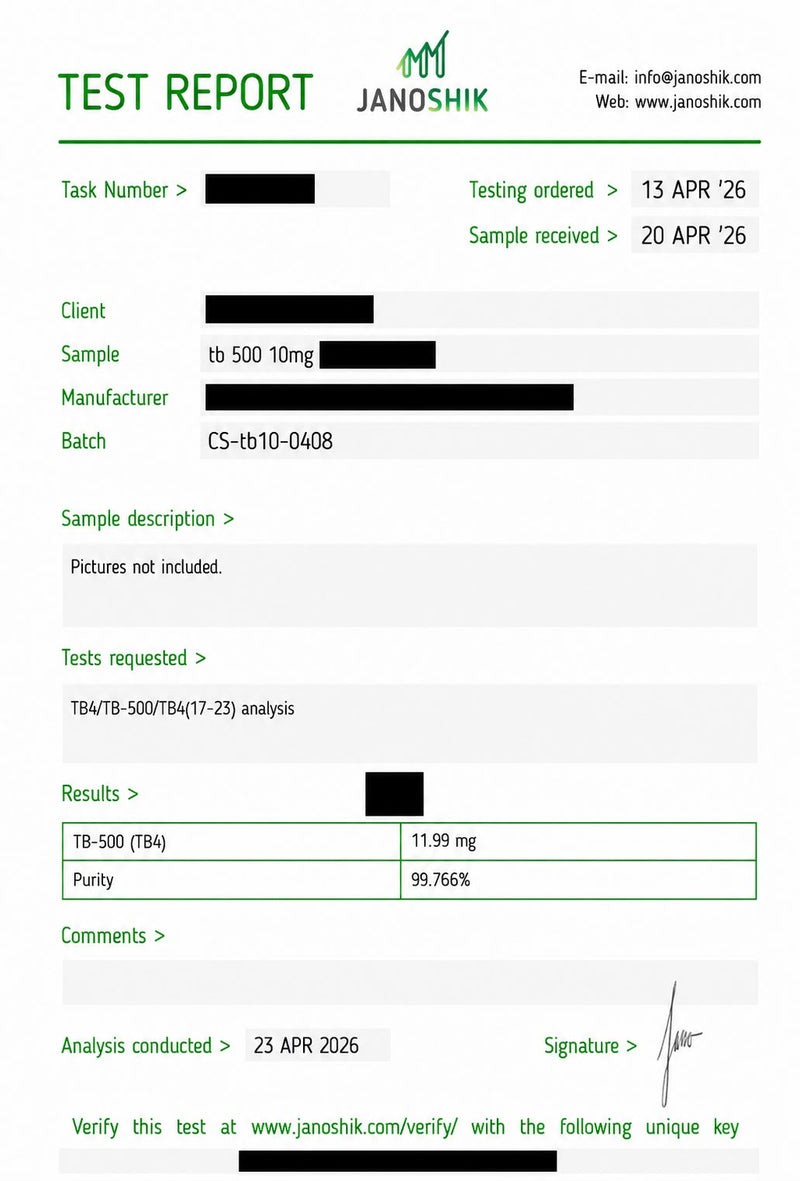The image size is (800, 1181).
Task: Open the www.janoshik.com web address
Action: [x=698, y=102]
